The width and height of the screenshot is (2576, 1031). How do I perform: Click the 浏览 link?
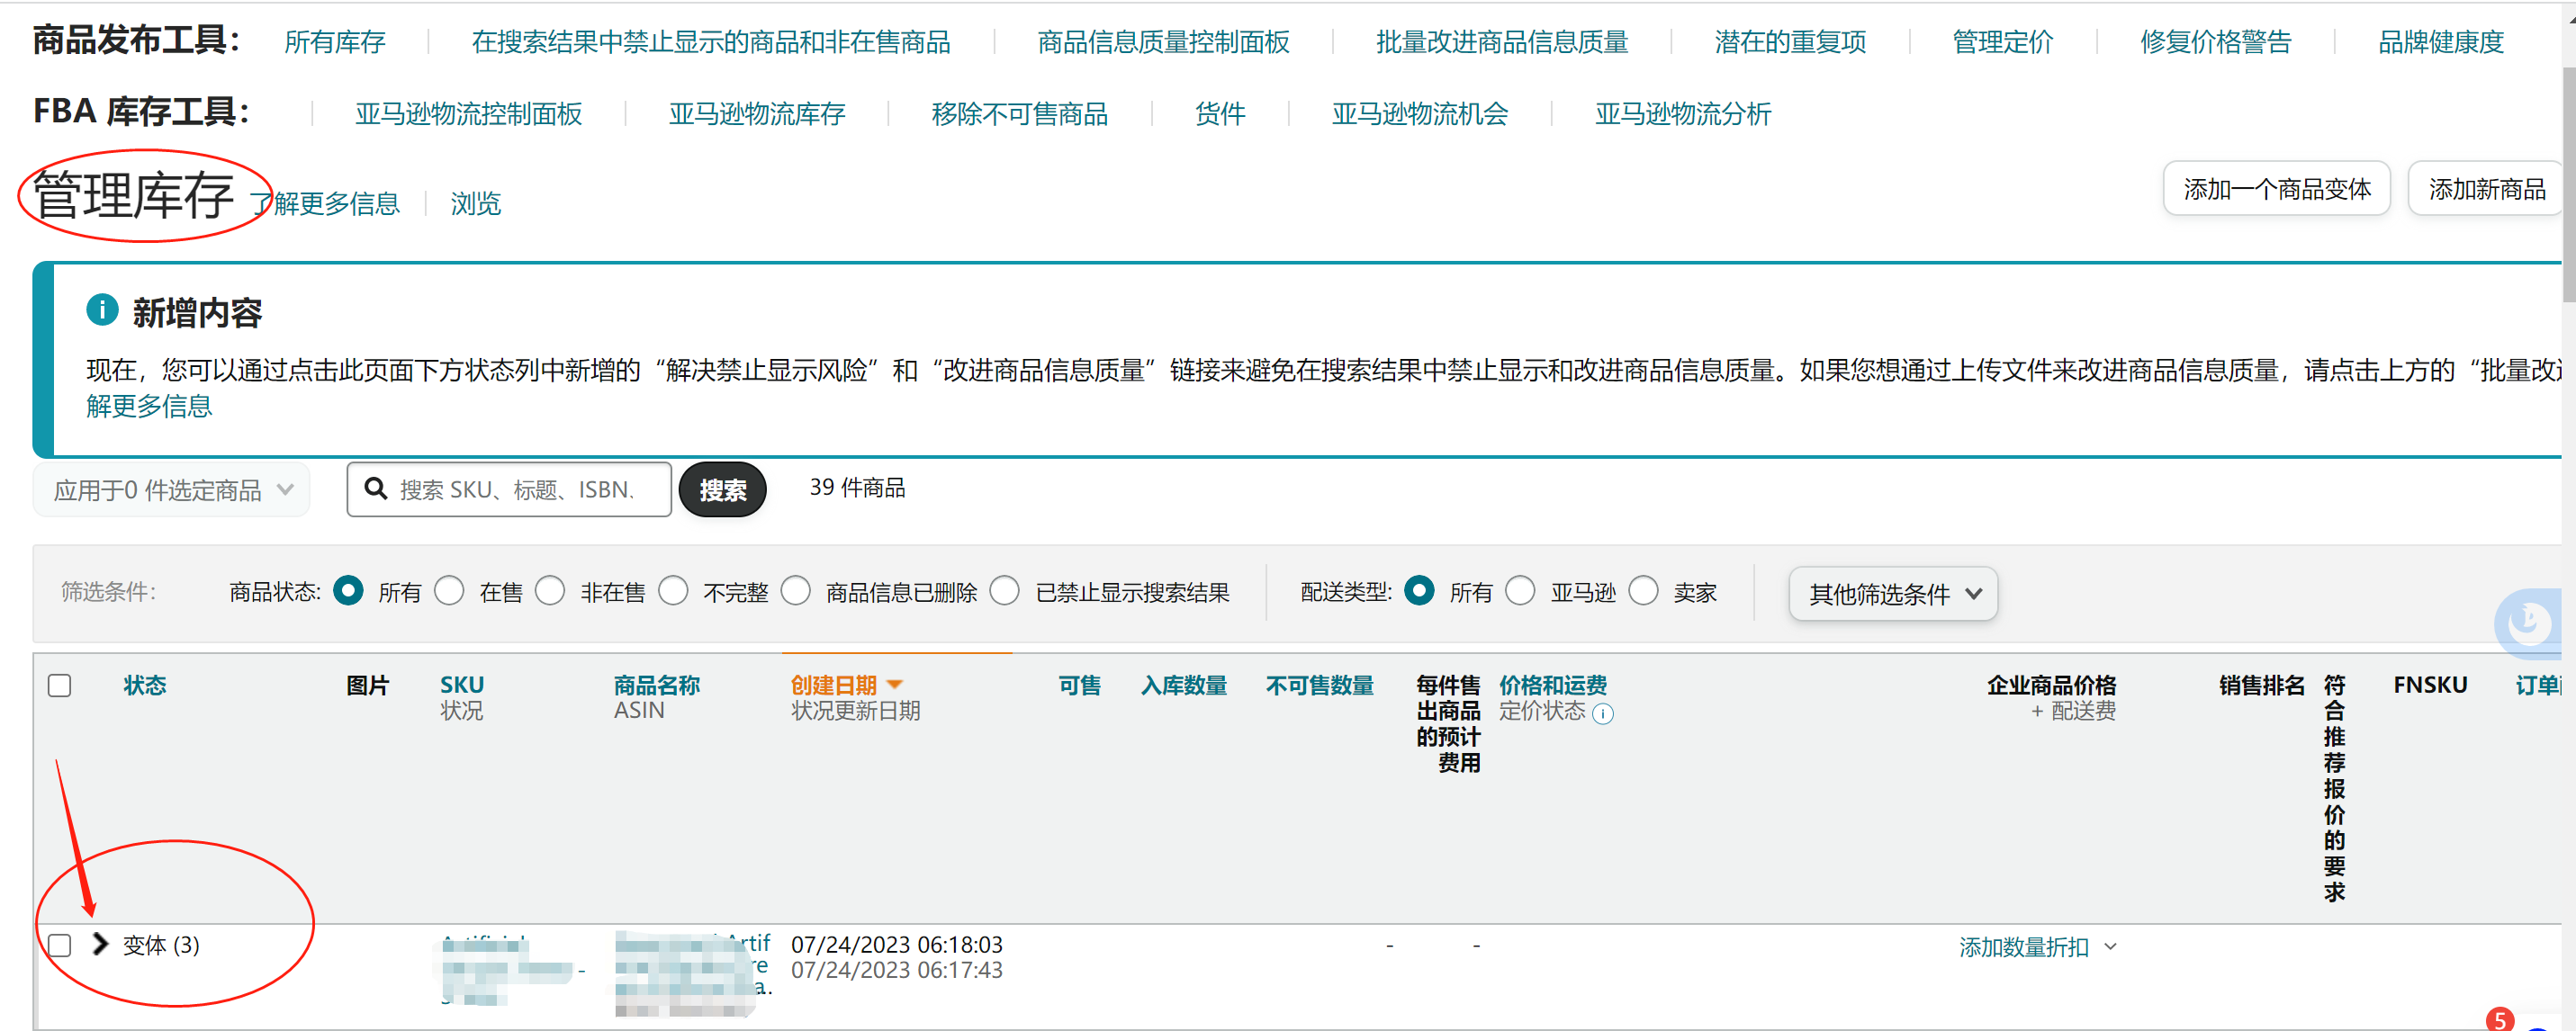(x=476, y=204)
